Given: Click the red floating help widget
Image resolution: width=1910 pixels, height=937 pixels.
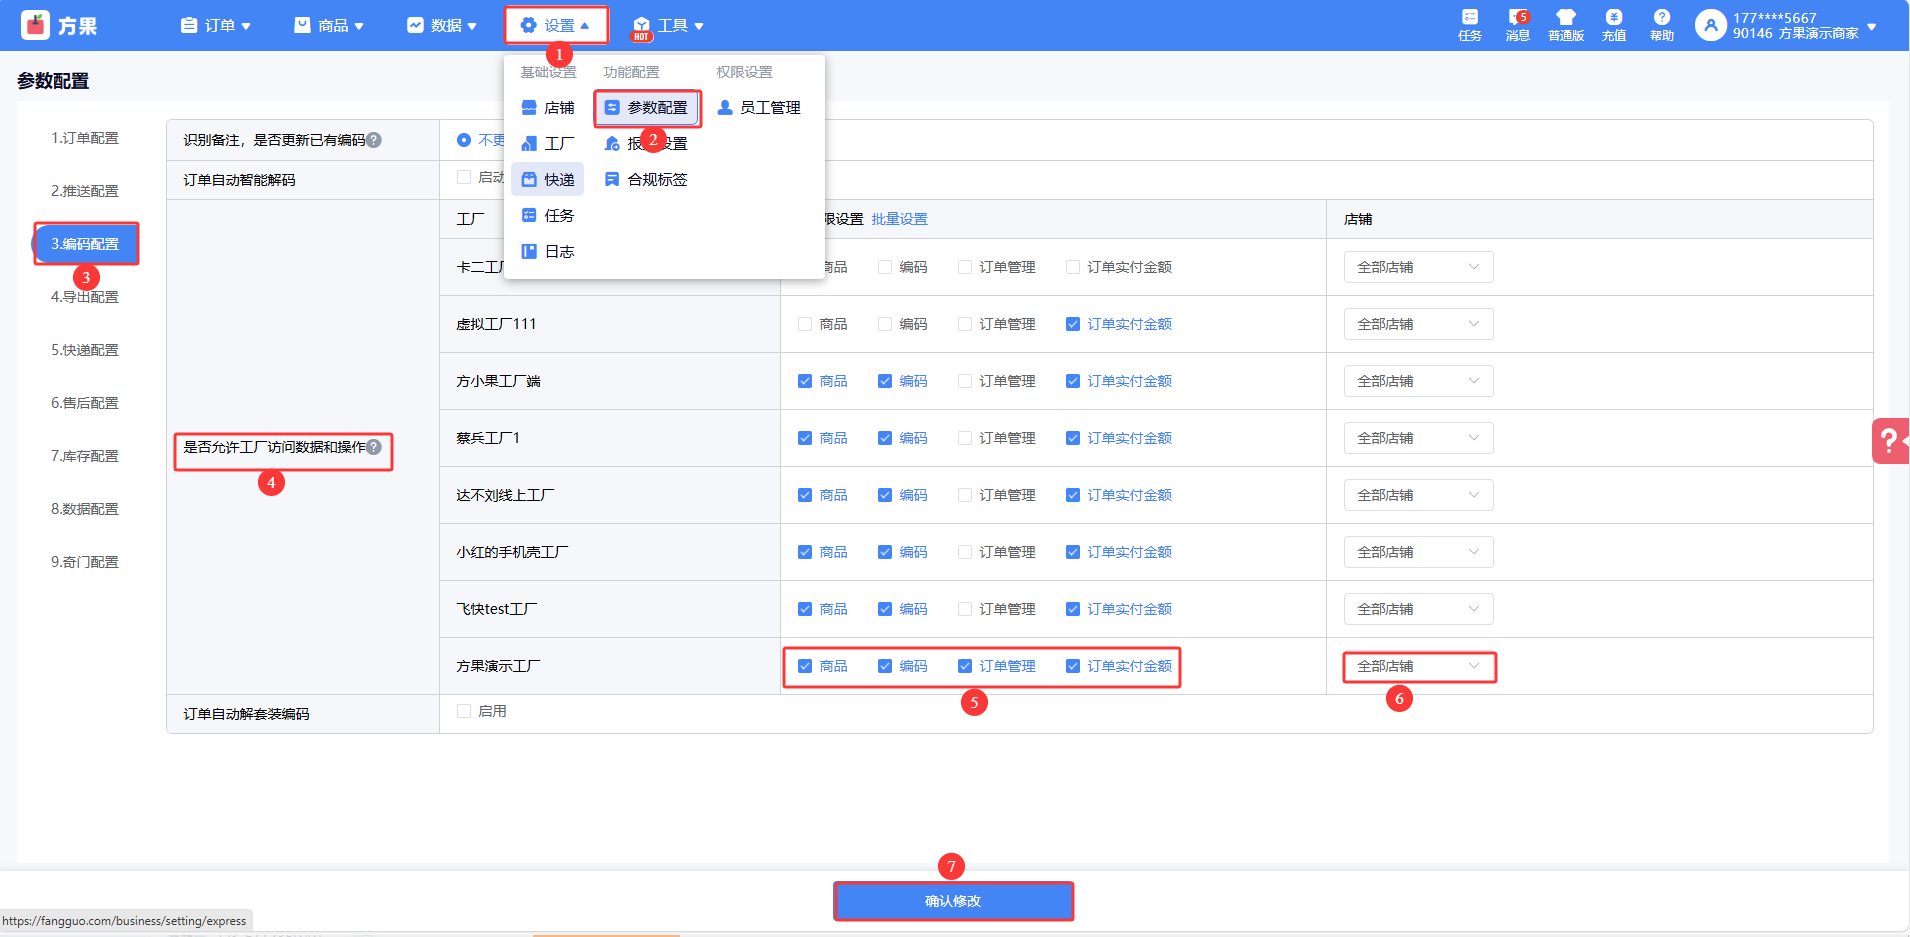Looking at the screenshot, I should click(1890, 441).
